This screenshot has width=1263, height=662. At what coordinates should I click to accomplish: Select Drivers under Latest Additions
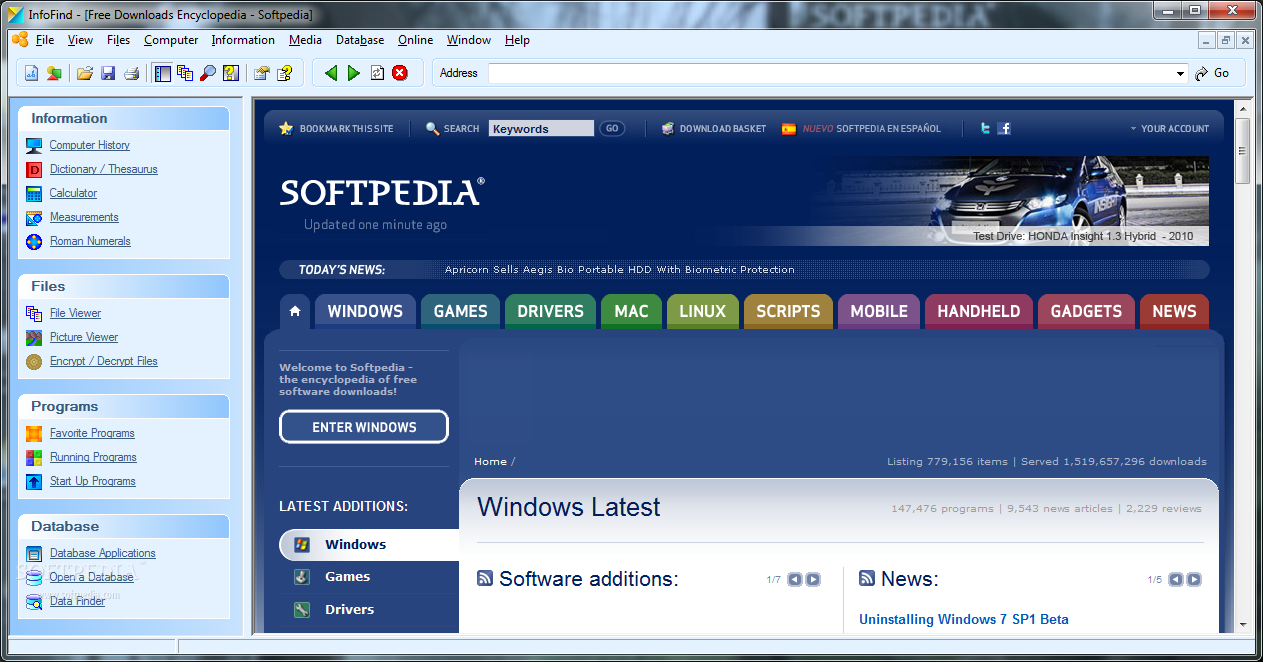tap(349, 609)
